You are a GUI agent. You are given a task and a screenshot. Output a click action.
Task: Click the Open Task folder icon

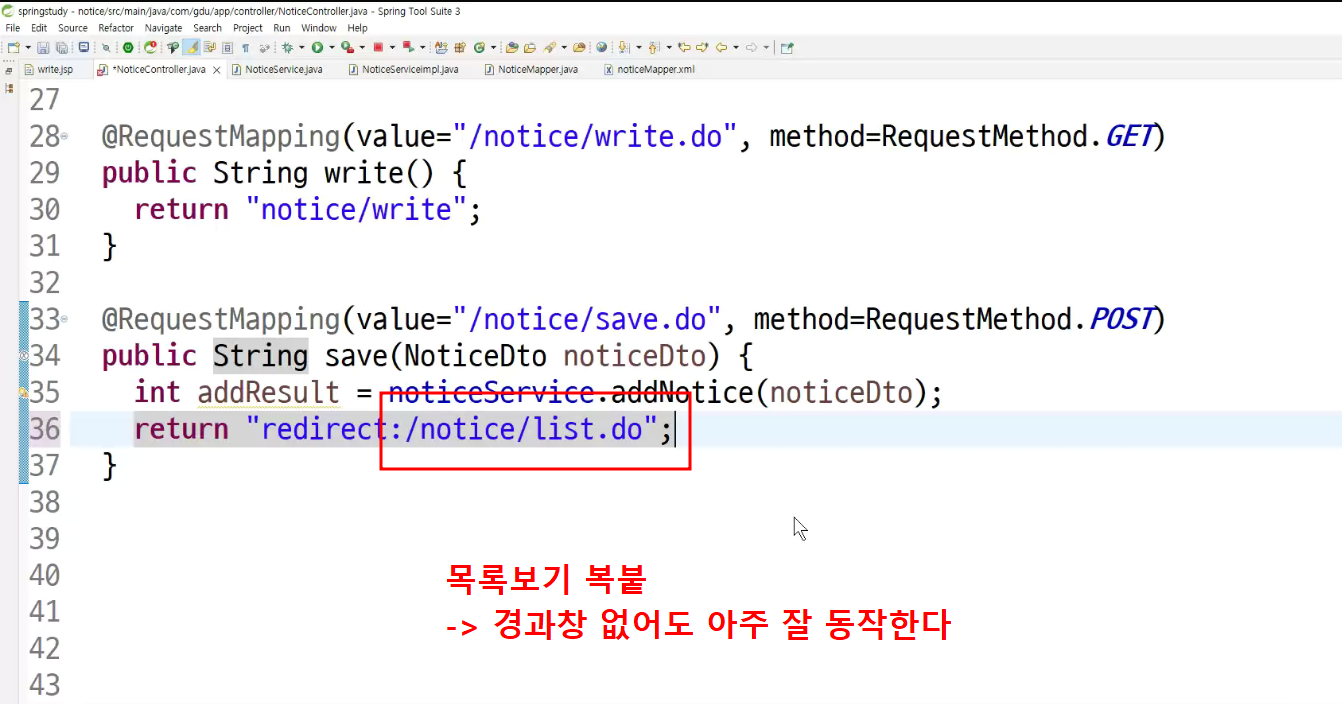pos(530,47)
